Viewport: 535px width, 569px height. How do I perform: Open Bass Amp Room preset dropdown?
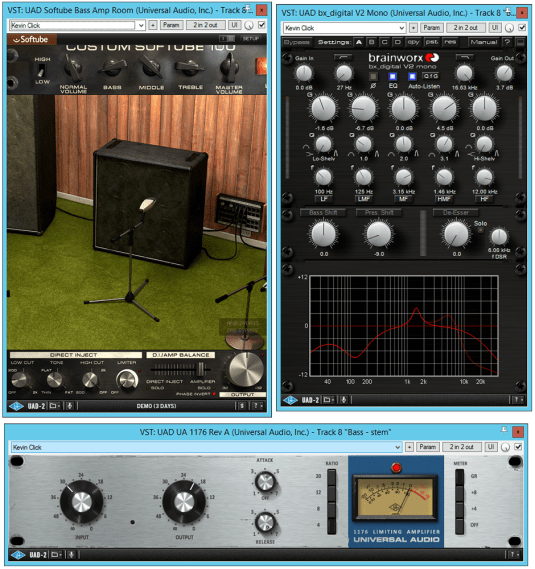pyautogui.click(x=141, y=25)
